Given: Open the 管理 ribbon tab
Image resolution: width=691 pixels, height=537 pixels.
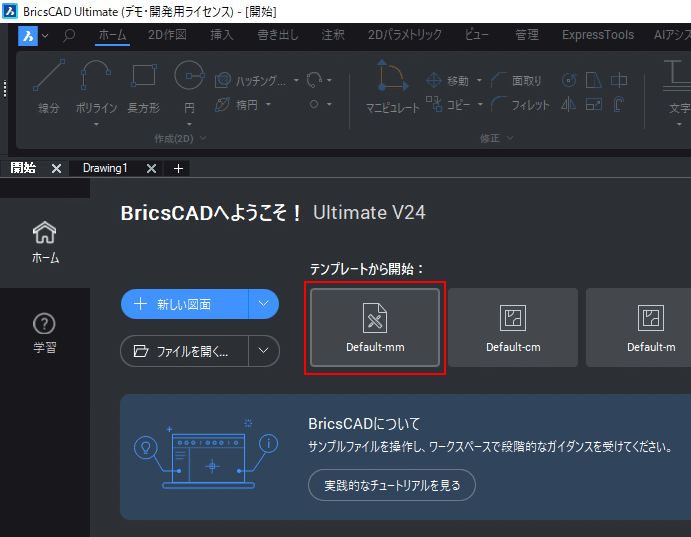Looking at the screenshot, I should 527,35.
